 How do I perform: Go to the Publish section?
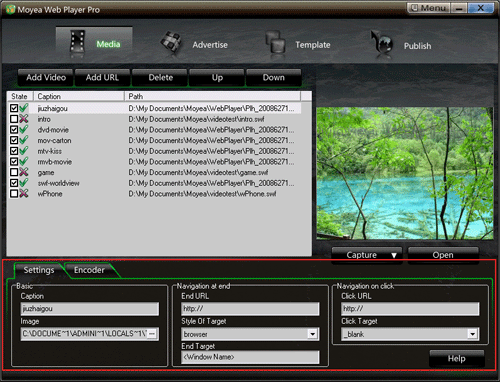417,46
